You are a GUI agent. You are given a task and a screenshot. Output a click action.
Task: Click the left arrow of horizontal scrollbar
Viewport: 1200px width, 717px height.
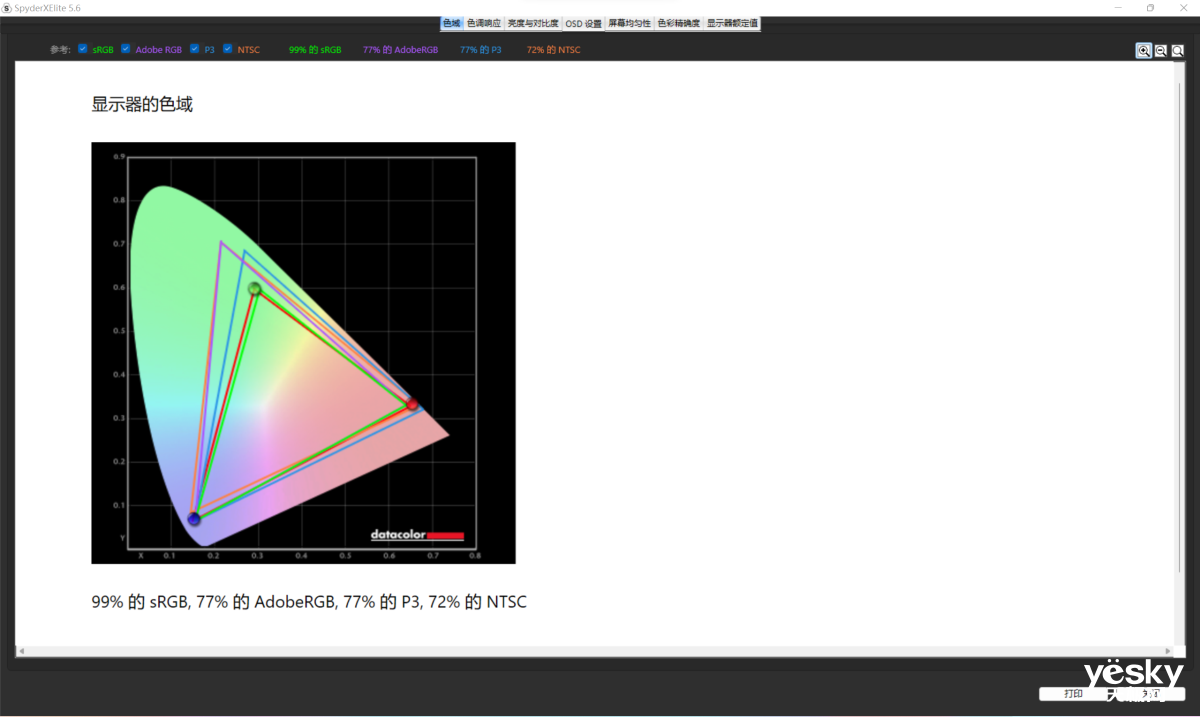21,652
